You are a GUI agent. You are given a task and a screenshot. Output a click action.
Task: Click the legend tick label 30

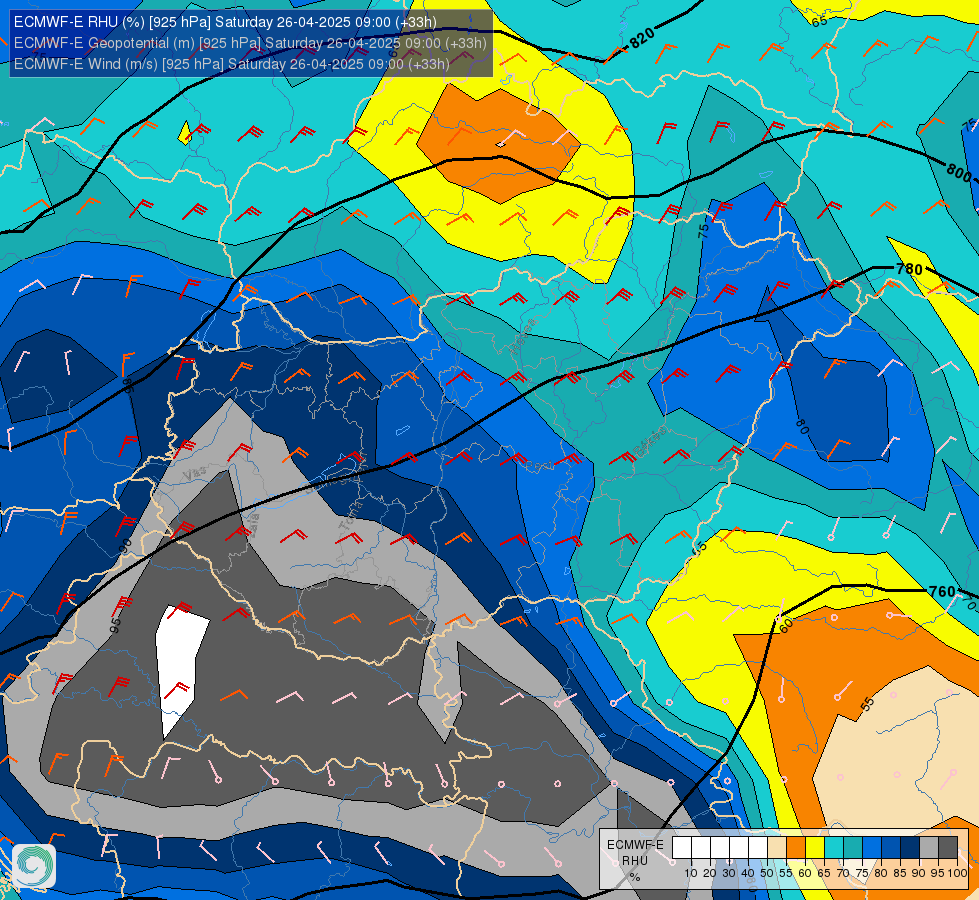point(729,873)
